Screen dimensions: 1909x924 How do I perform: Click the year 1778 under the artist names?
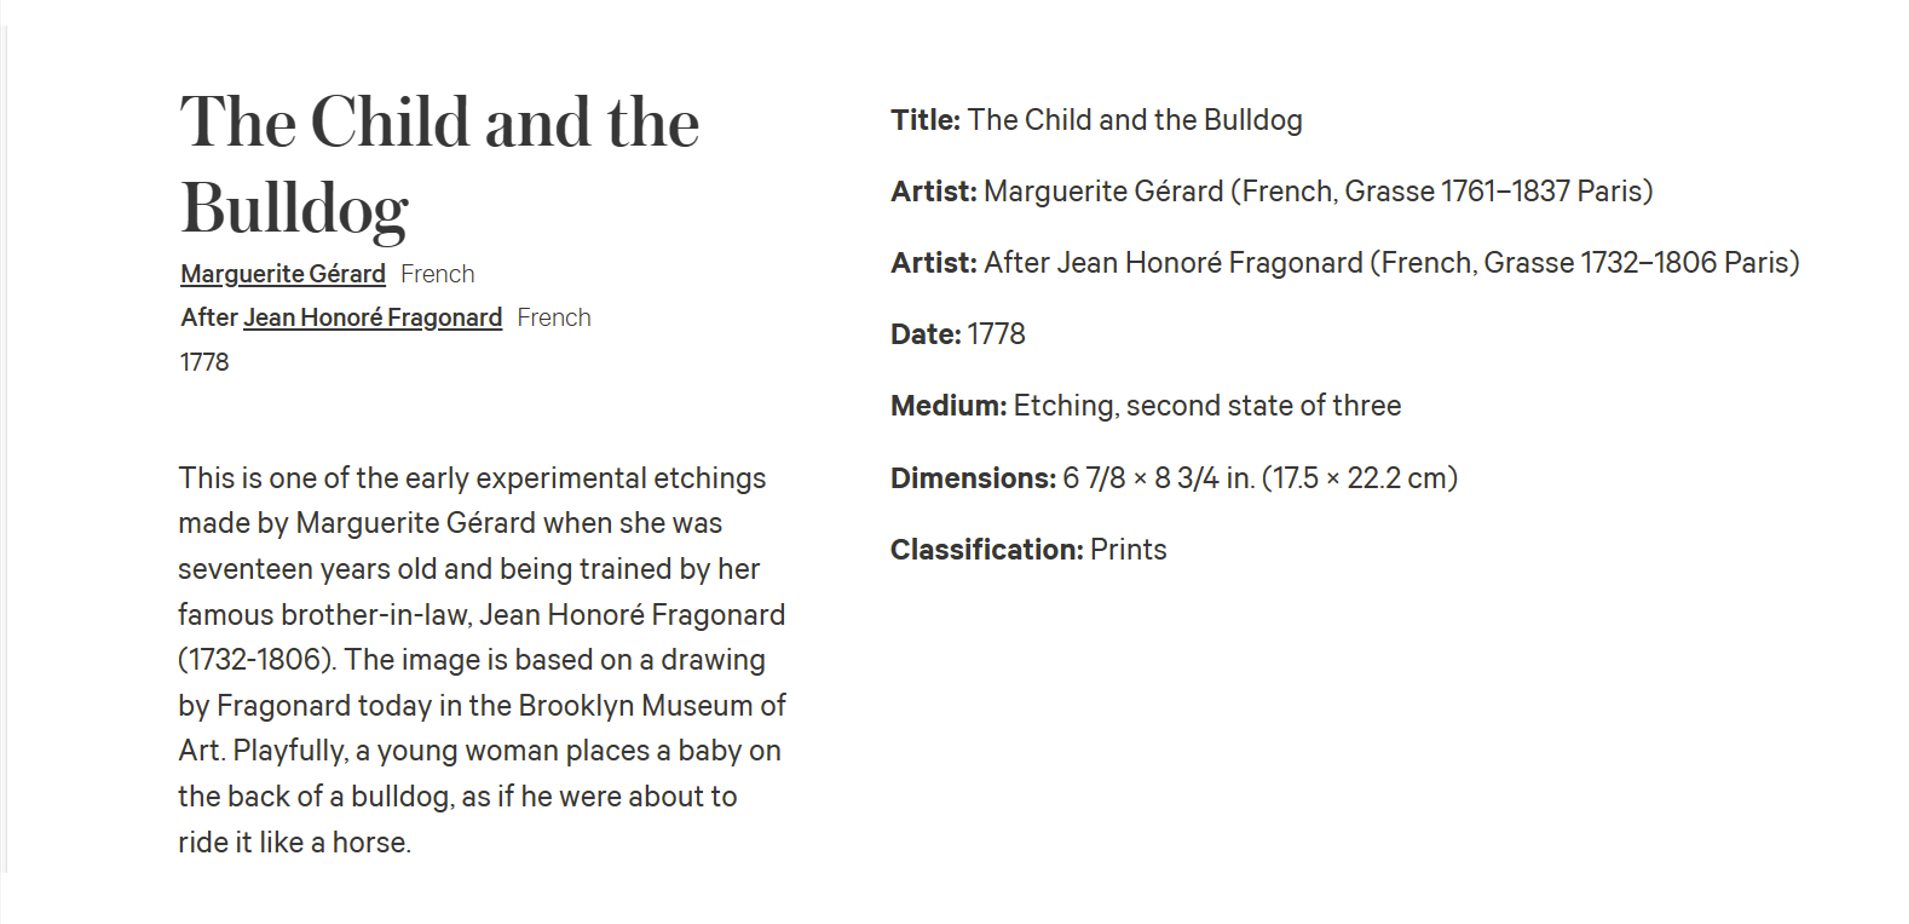tap(204, 362)
